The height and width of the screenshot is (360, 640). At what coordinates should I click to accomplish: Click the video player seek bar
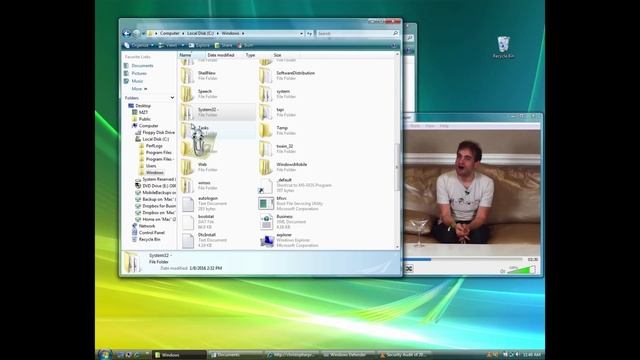tap(462, 259)
